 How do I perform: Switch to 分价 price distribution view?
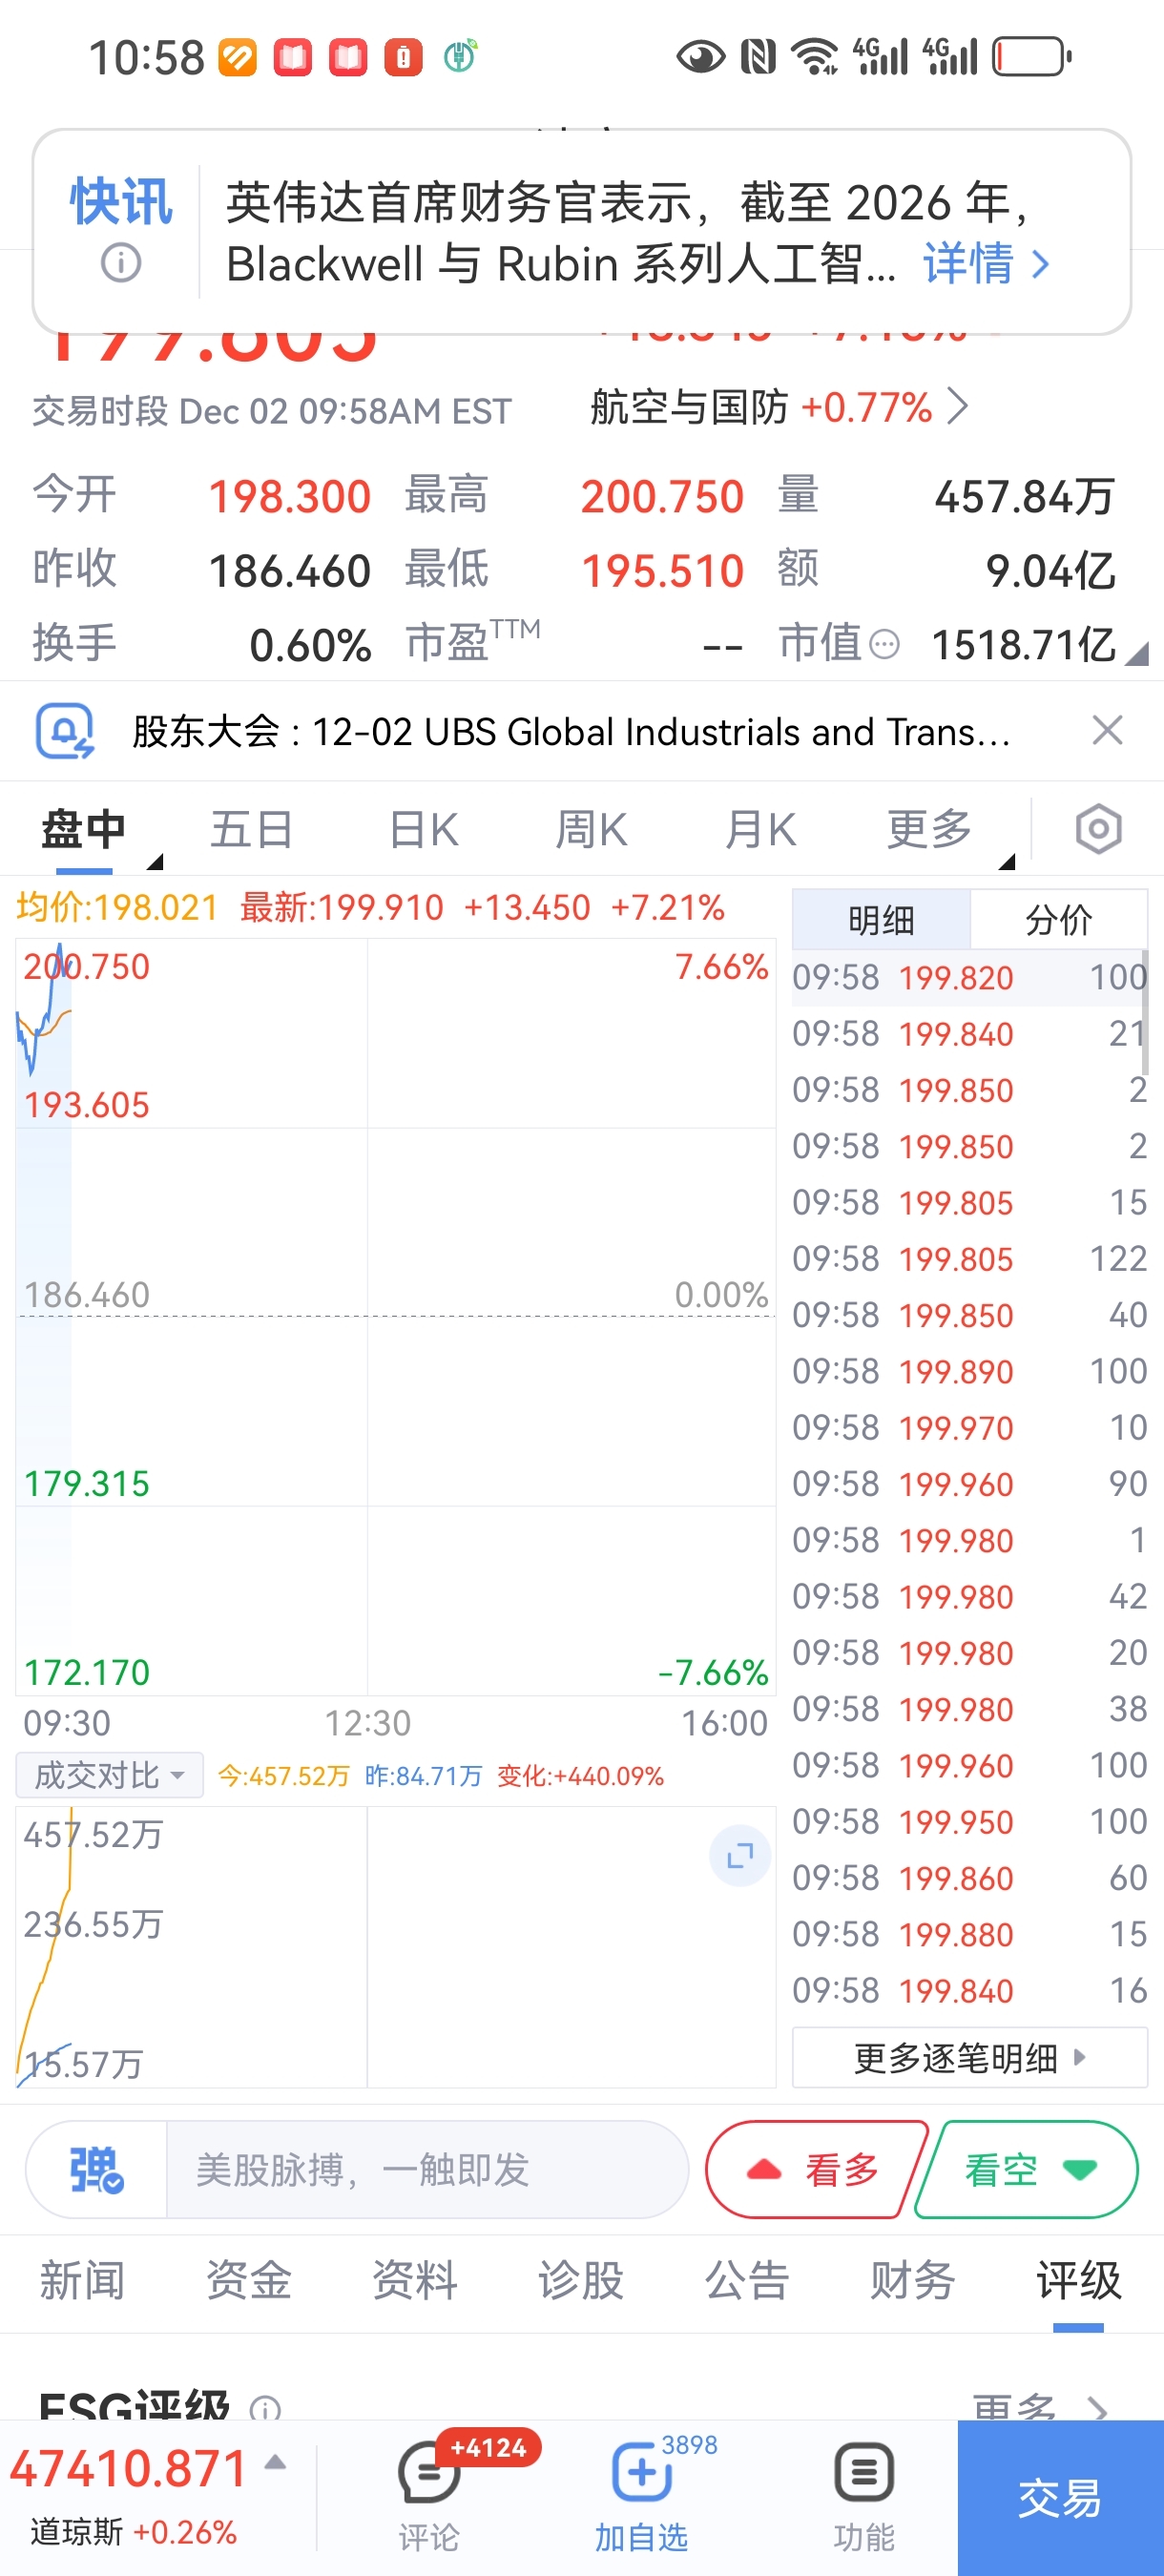pyautogui.click(x=1058, y=919)
